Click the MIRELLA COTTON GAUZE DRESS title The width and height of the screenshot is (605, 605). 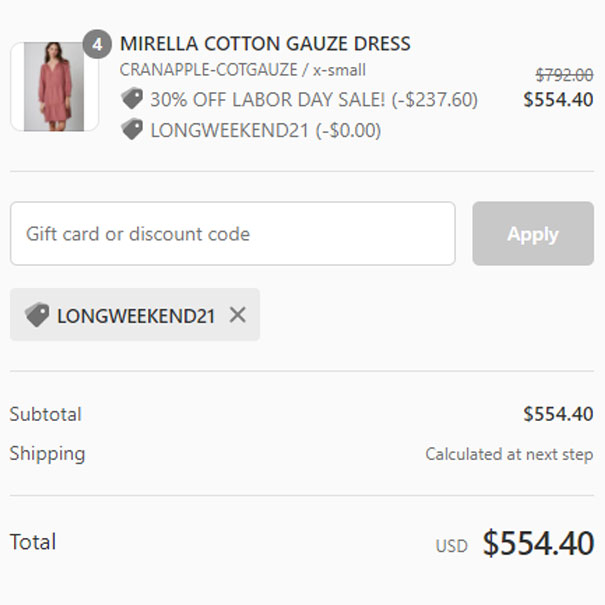point(265,44)
